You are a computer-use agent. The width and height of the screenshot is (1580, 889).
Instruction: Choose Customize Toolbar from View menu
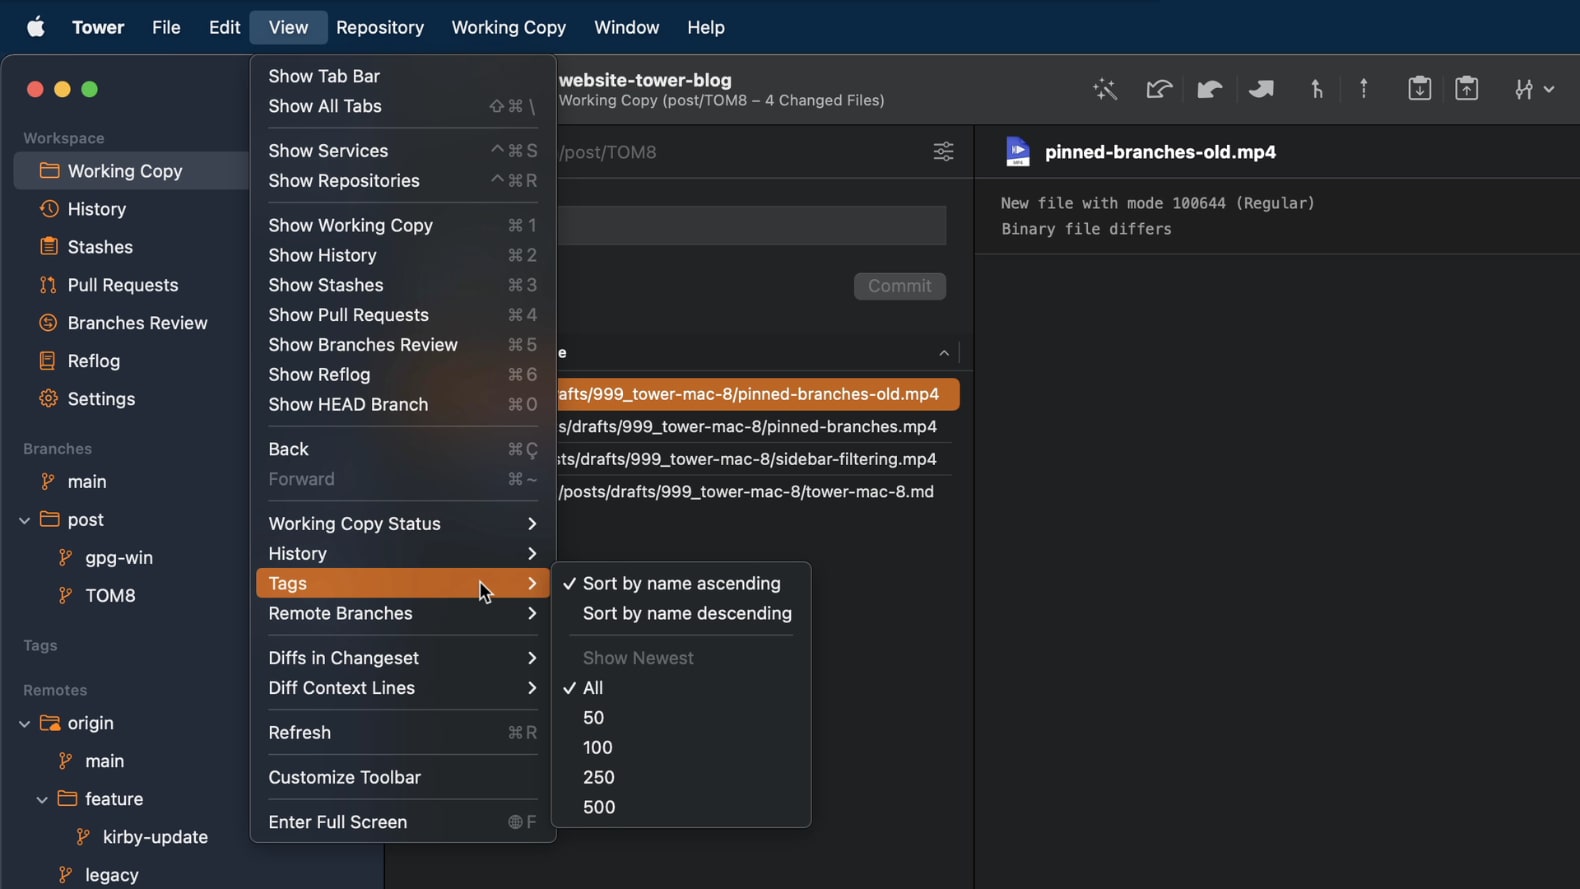tap(344, 778)
